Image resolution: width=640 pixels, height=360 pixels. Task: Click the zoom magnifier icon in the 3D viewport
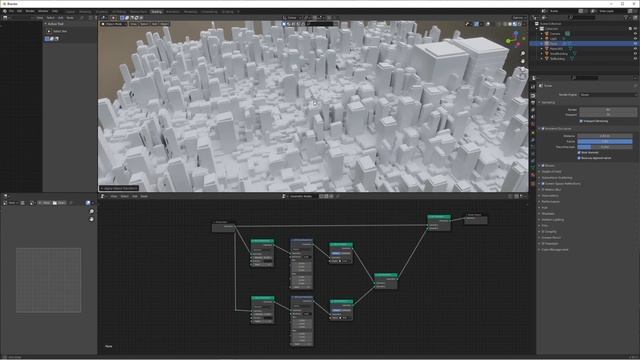click(523, 53)
